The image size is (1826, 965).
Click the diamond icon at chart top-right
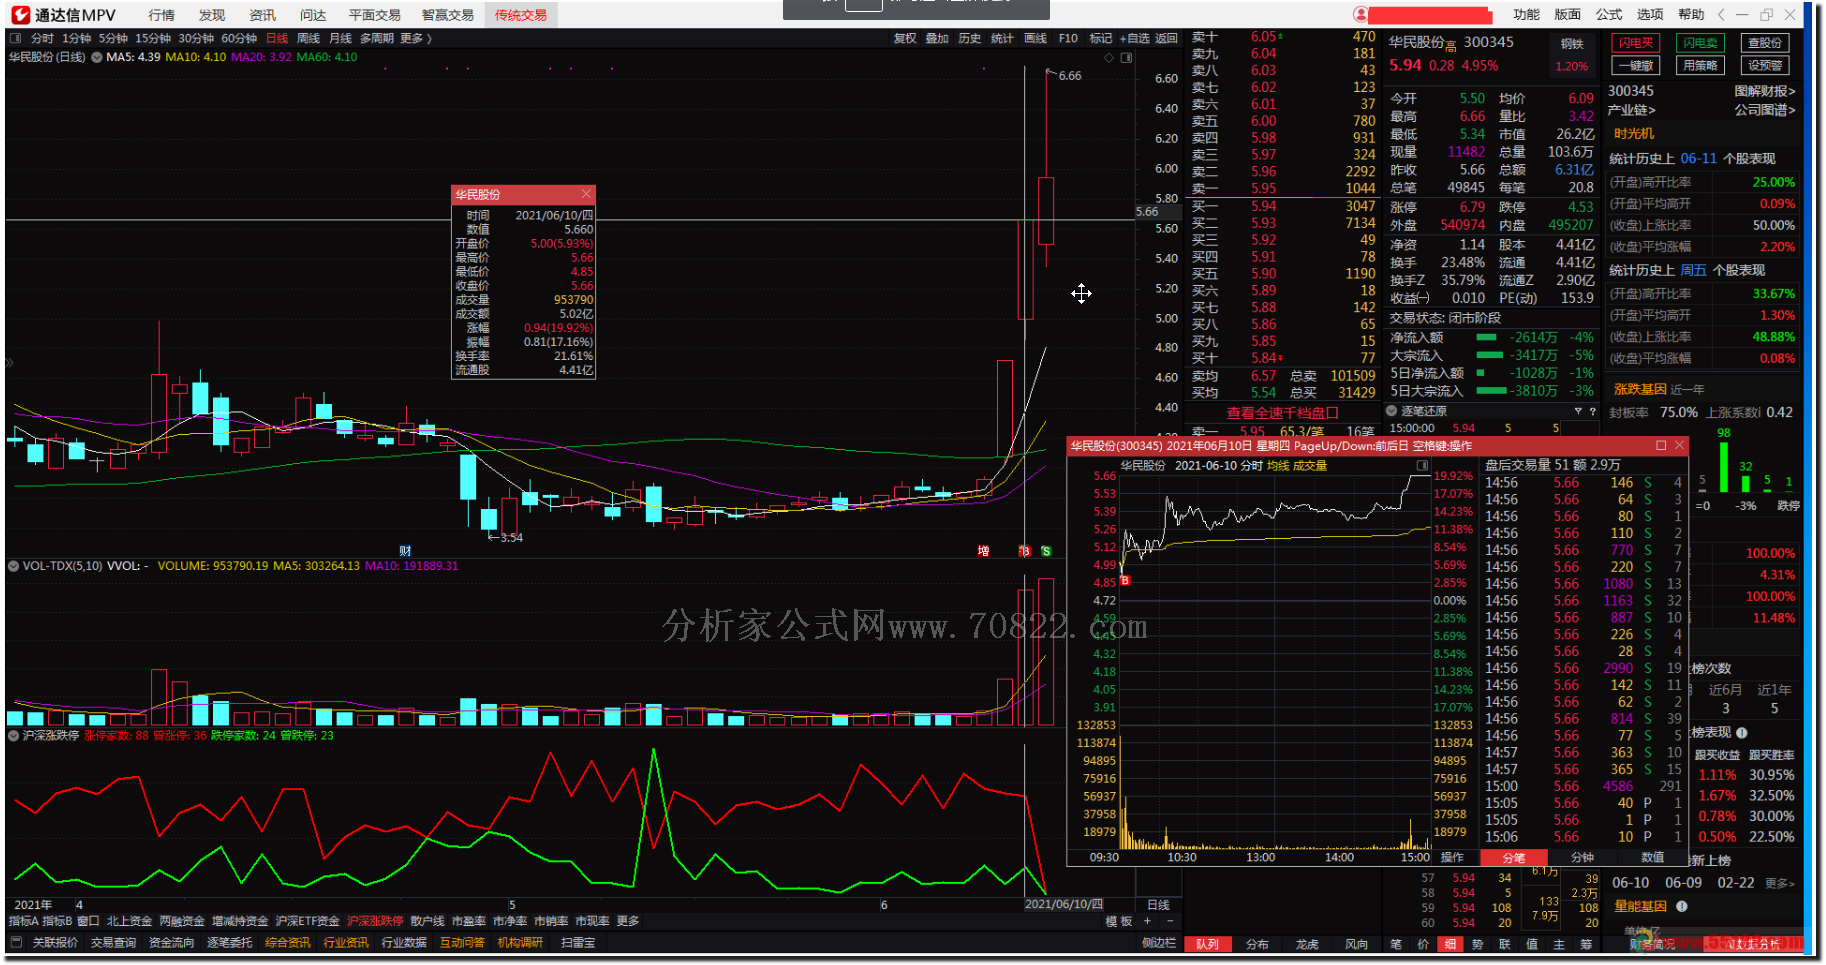[x=1109, y=57]
